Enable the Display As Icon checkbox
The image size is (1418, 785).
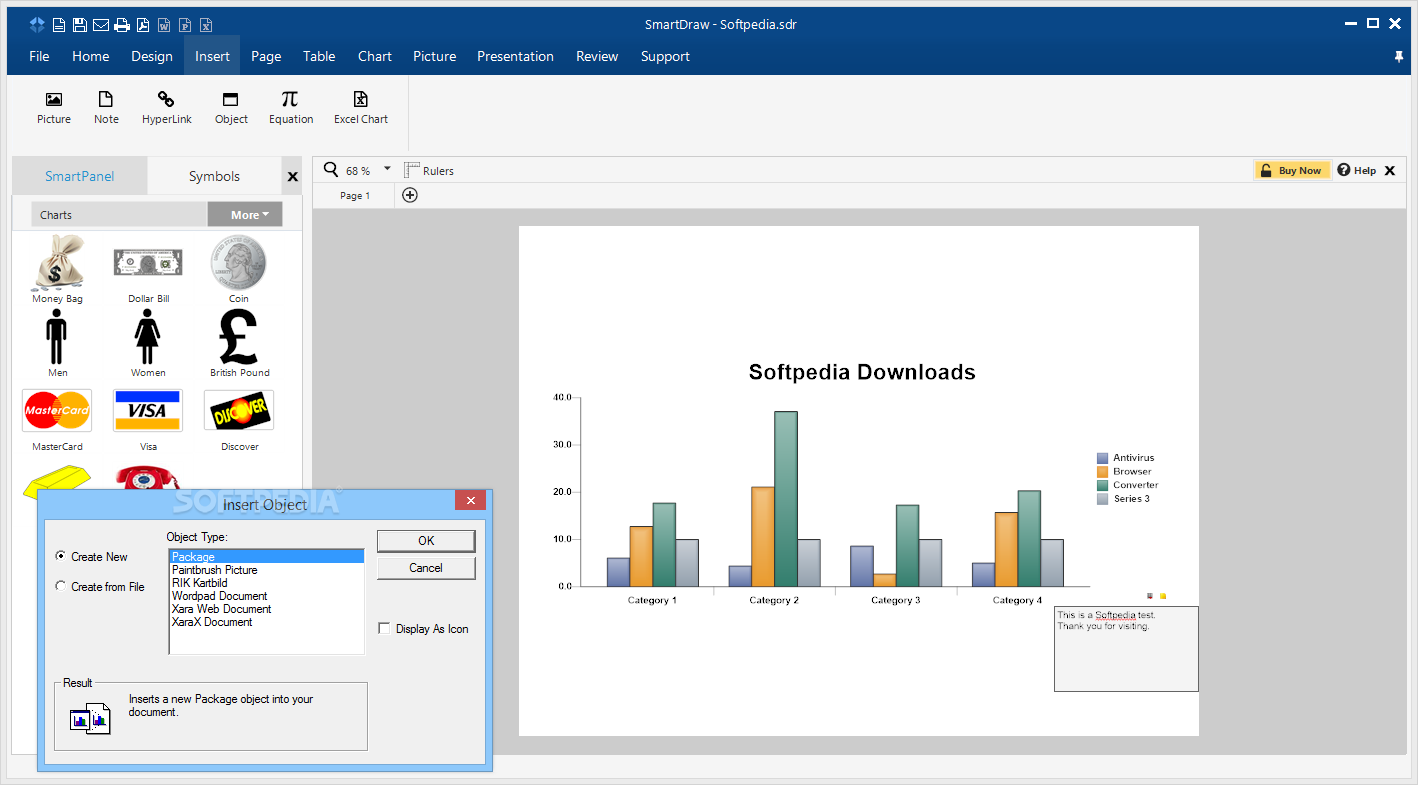tap(384, 628)
